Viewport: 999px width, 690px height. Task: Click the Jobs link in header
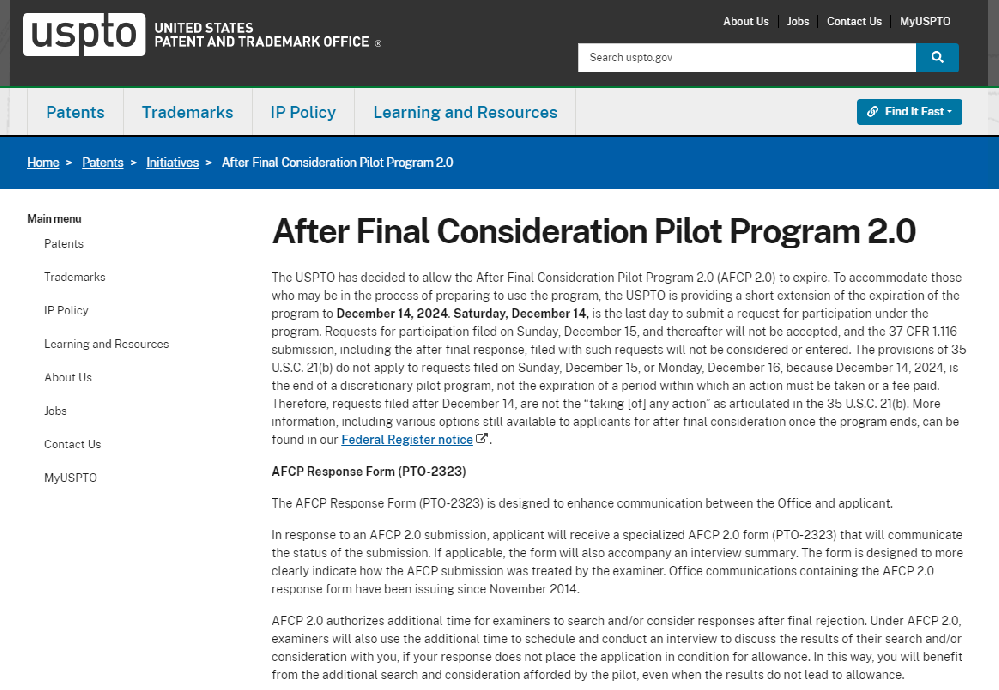click(798, 21)
